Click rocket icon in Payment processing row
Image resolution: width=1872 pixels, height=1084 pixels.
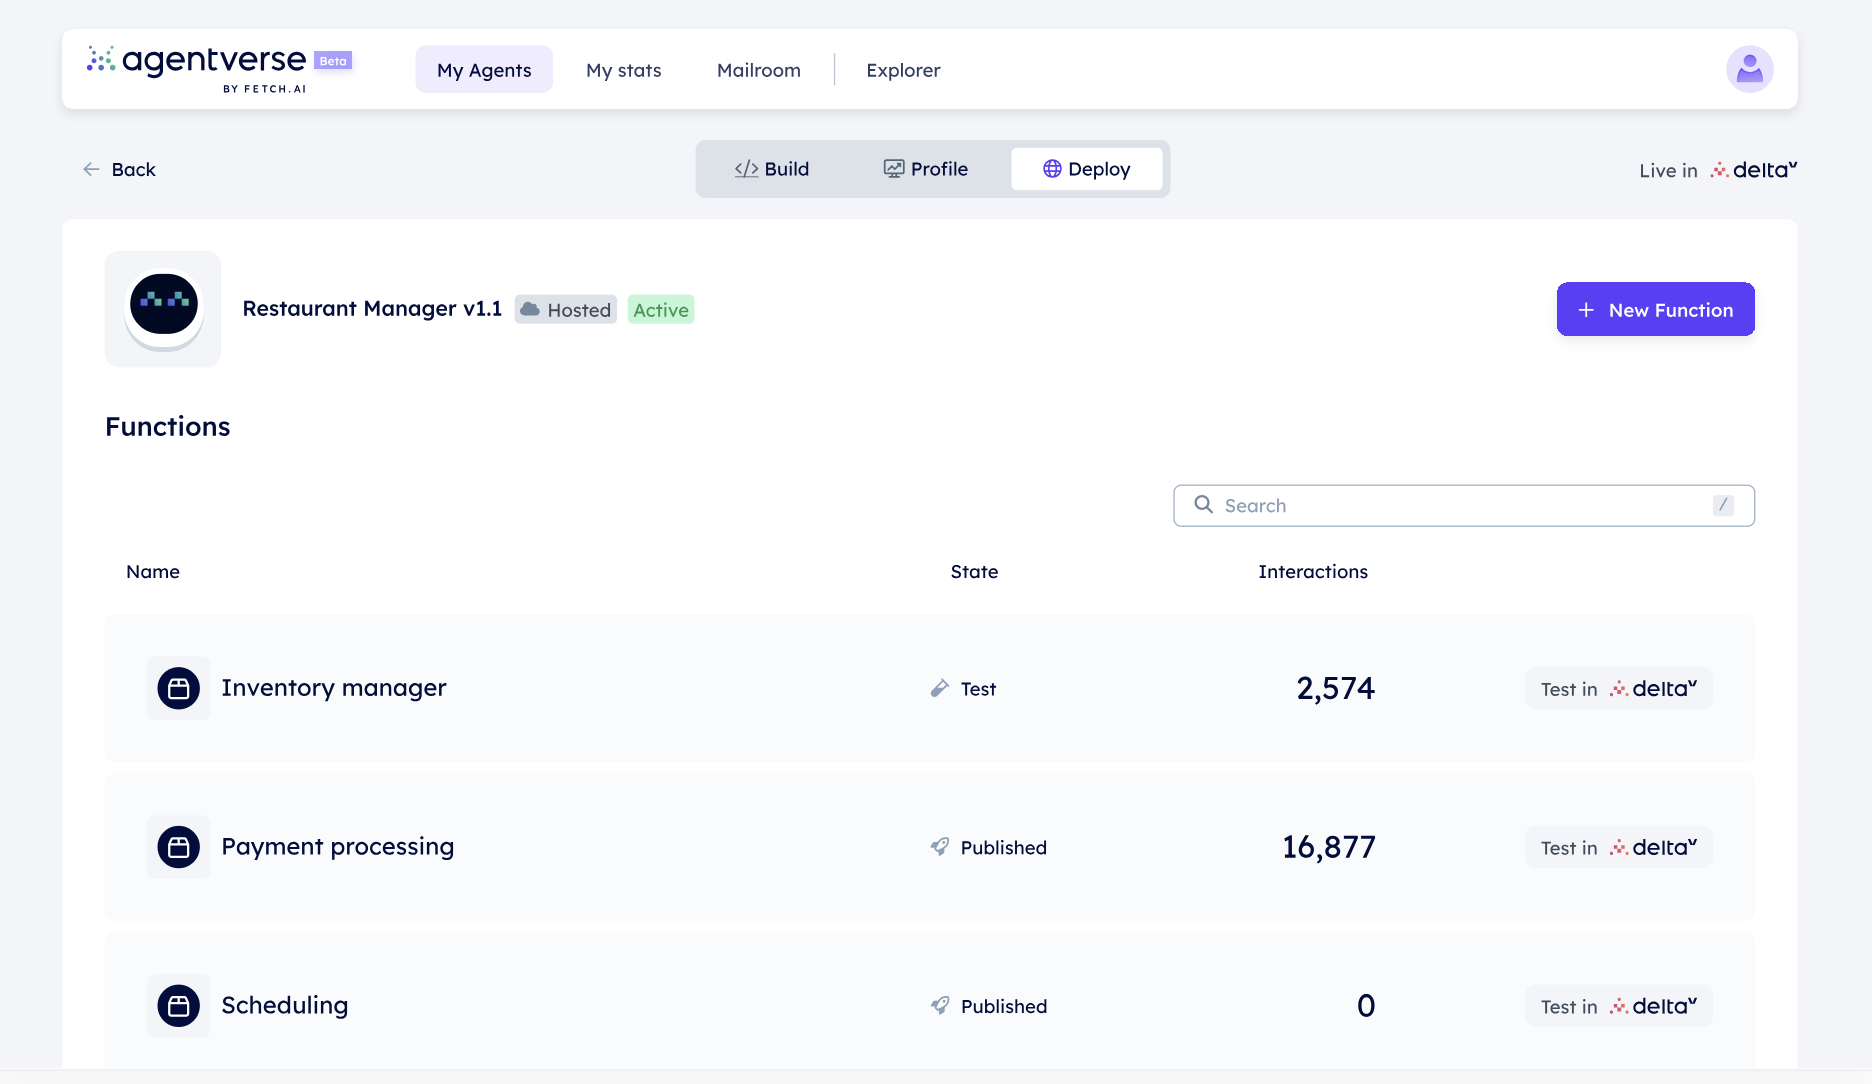(939, 847)
